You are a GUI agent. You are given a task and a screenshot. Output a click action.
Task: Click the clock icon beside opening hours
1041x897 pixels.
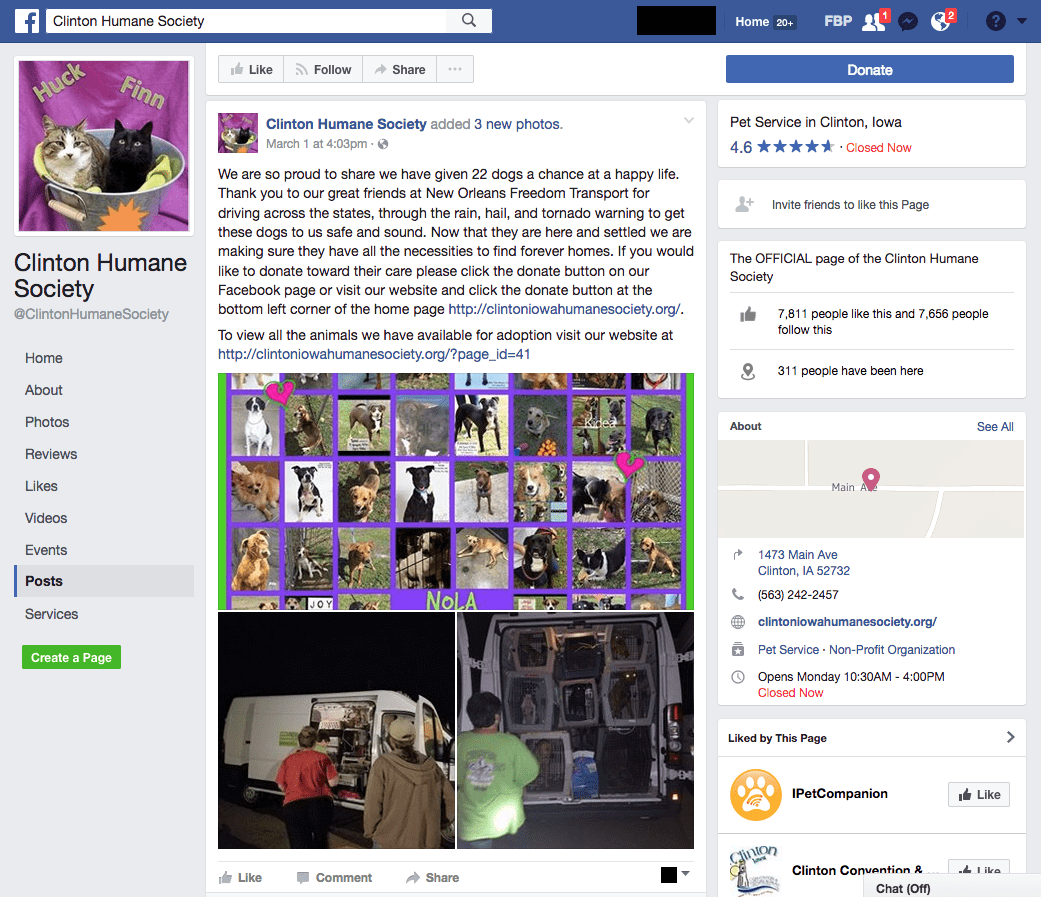[x=738, y=677]
